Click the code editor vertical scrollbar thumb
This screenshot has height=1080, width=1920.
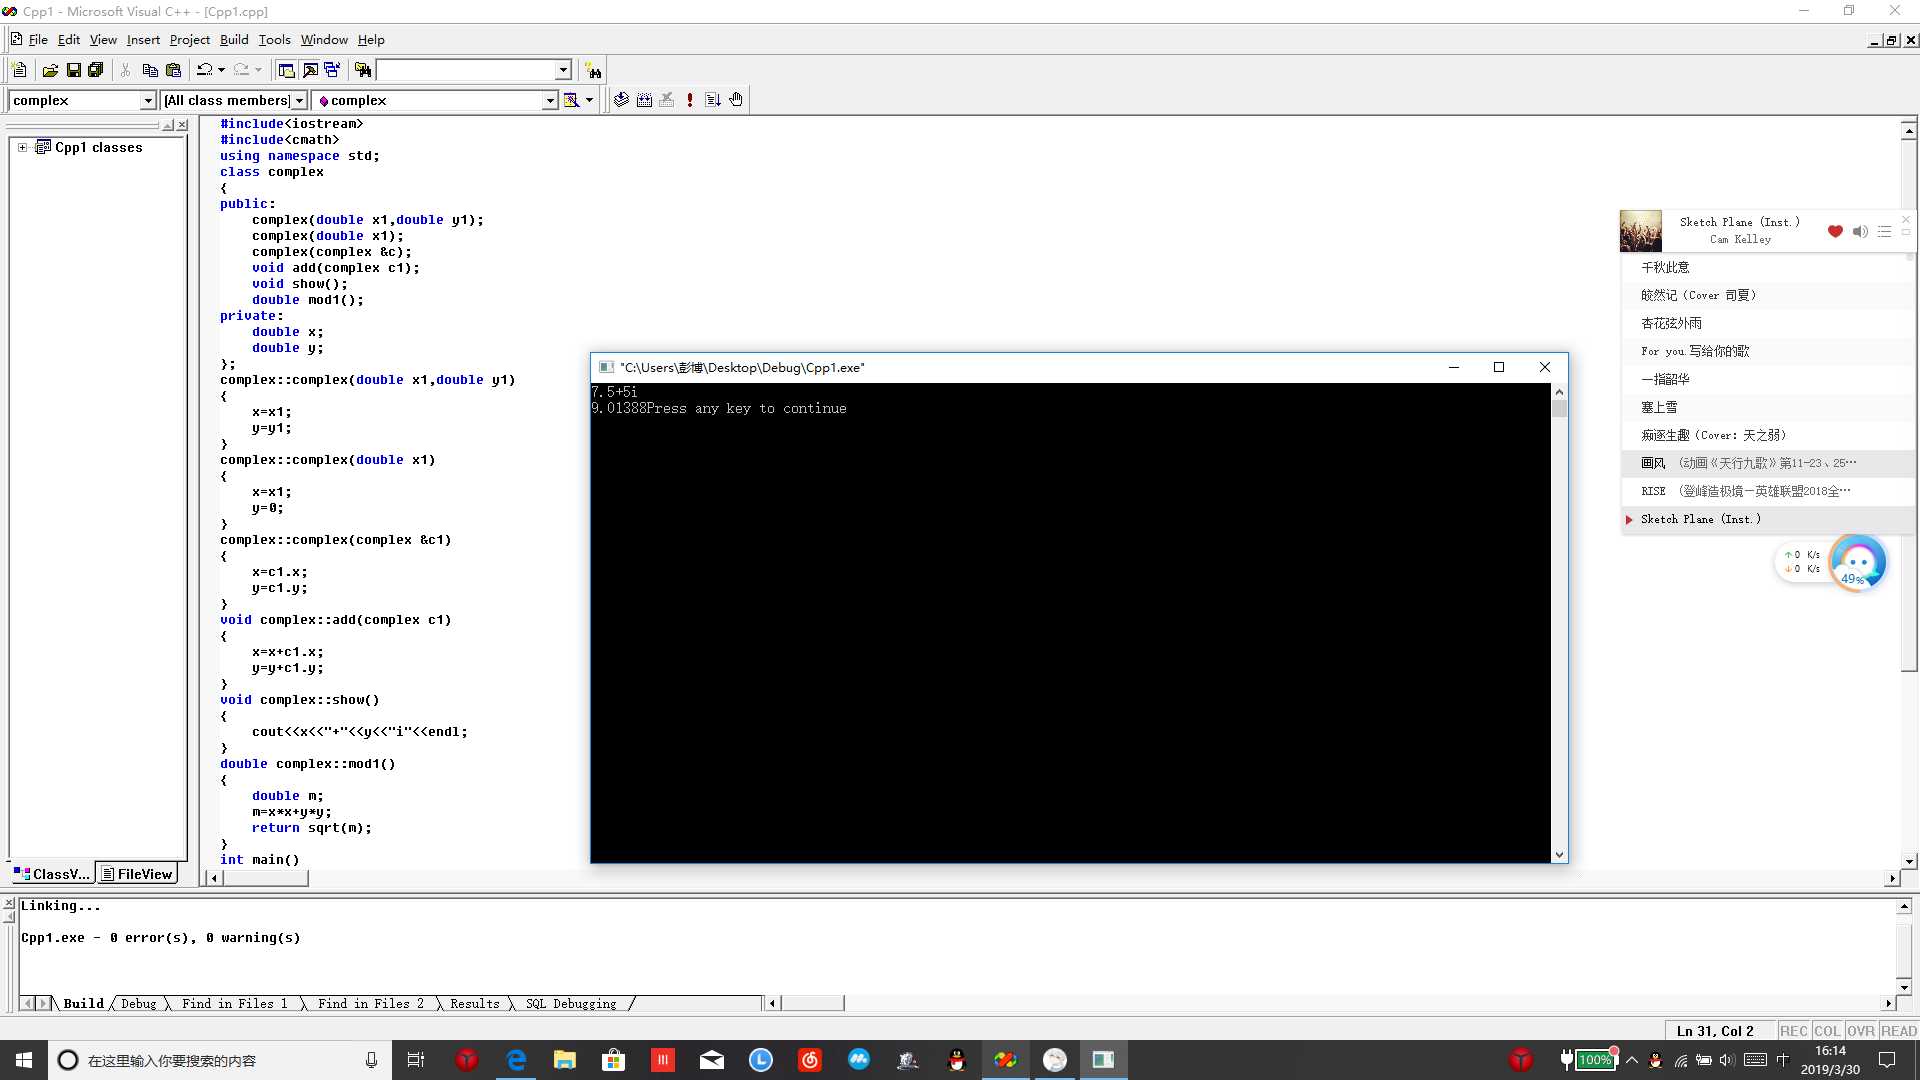1909,405
